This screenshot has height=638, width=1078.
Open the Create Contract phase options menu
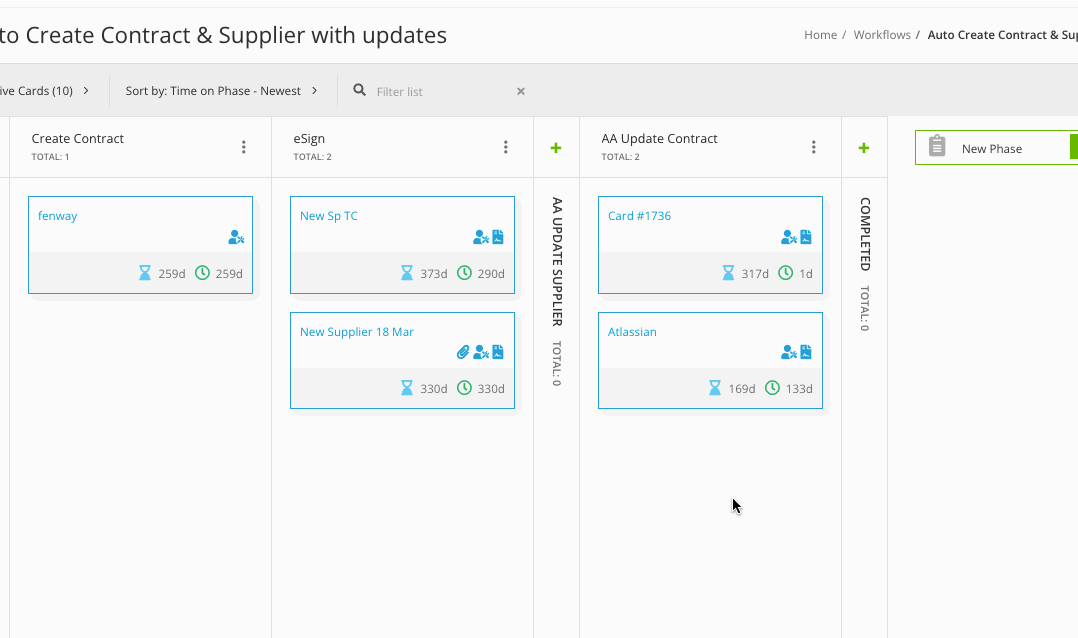[x=243, y=147]
